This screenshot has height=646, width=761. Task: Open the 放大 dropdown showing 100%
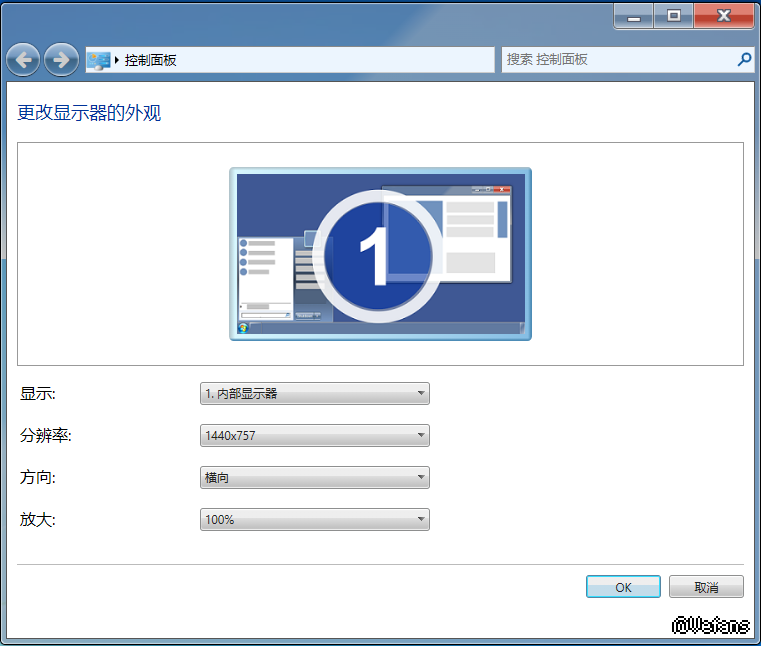[315, 520]
